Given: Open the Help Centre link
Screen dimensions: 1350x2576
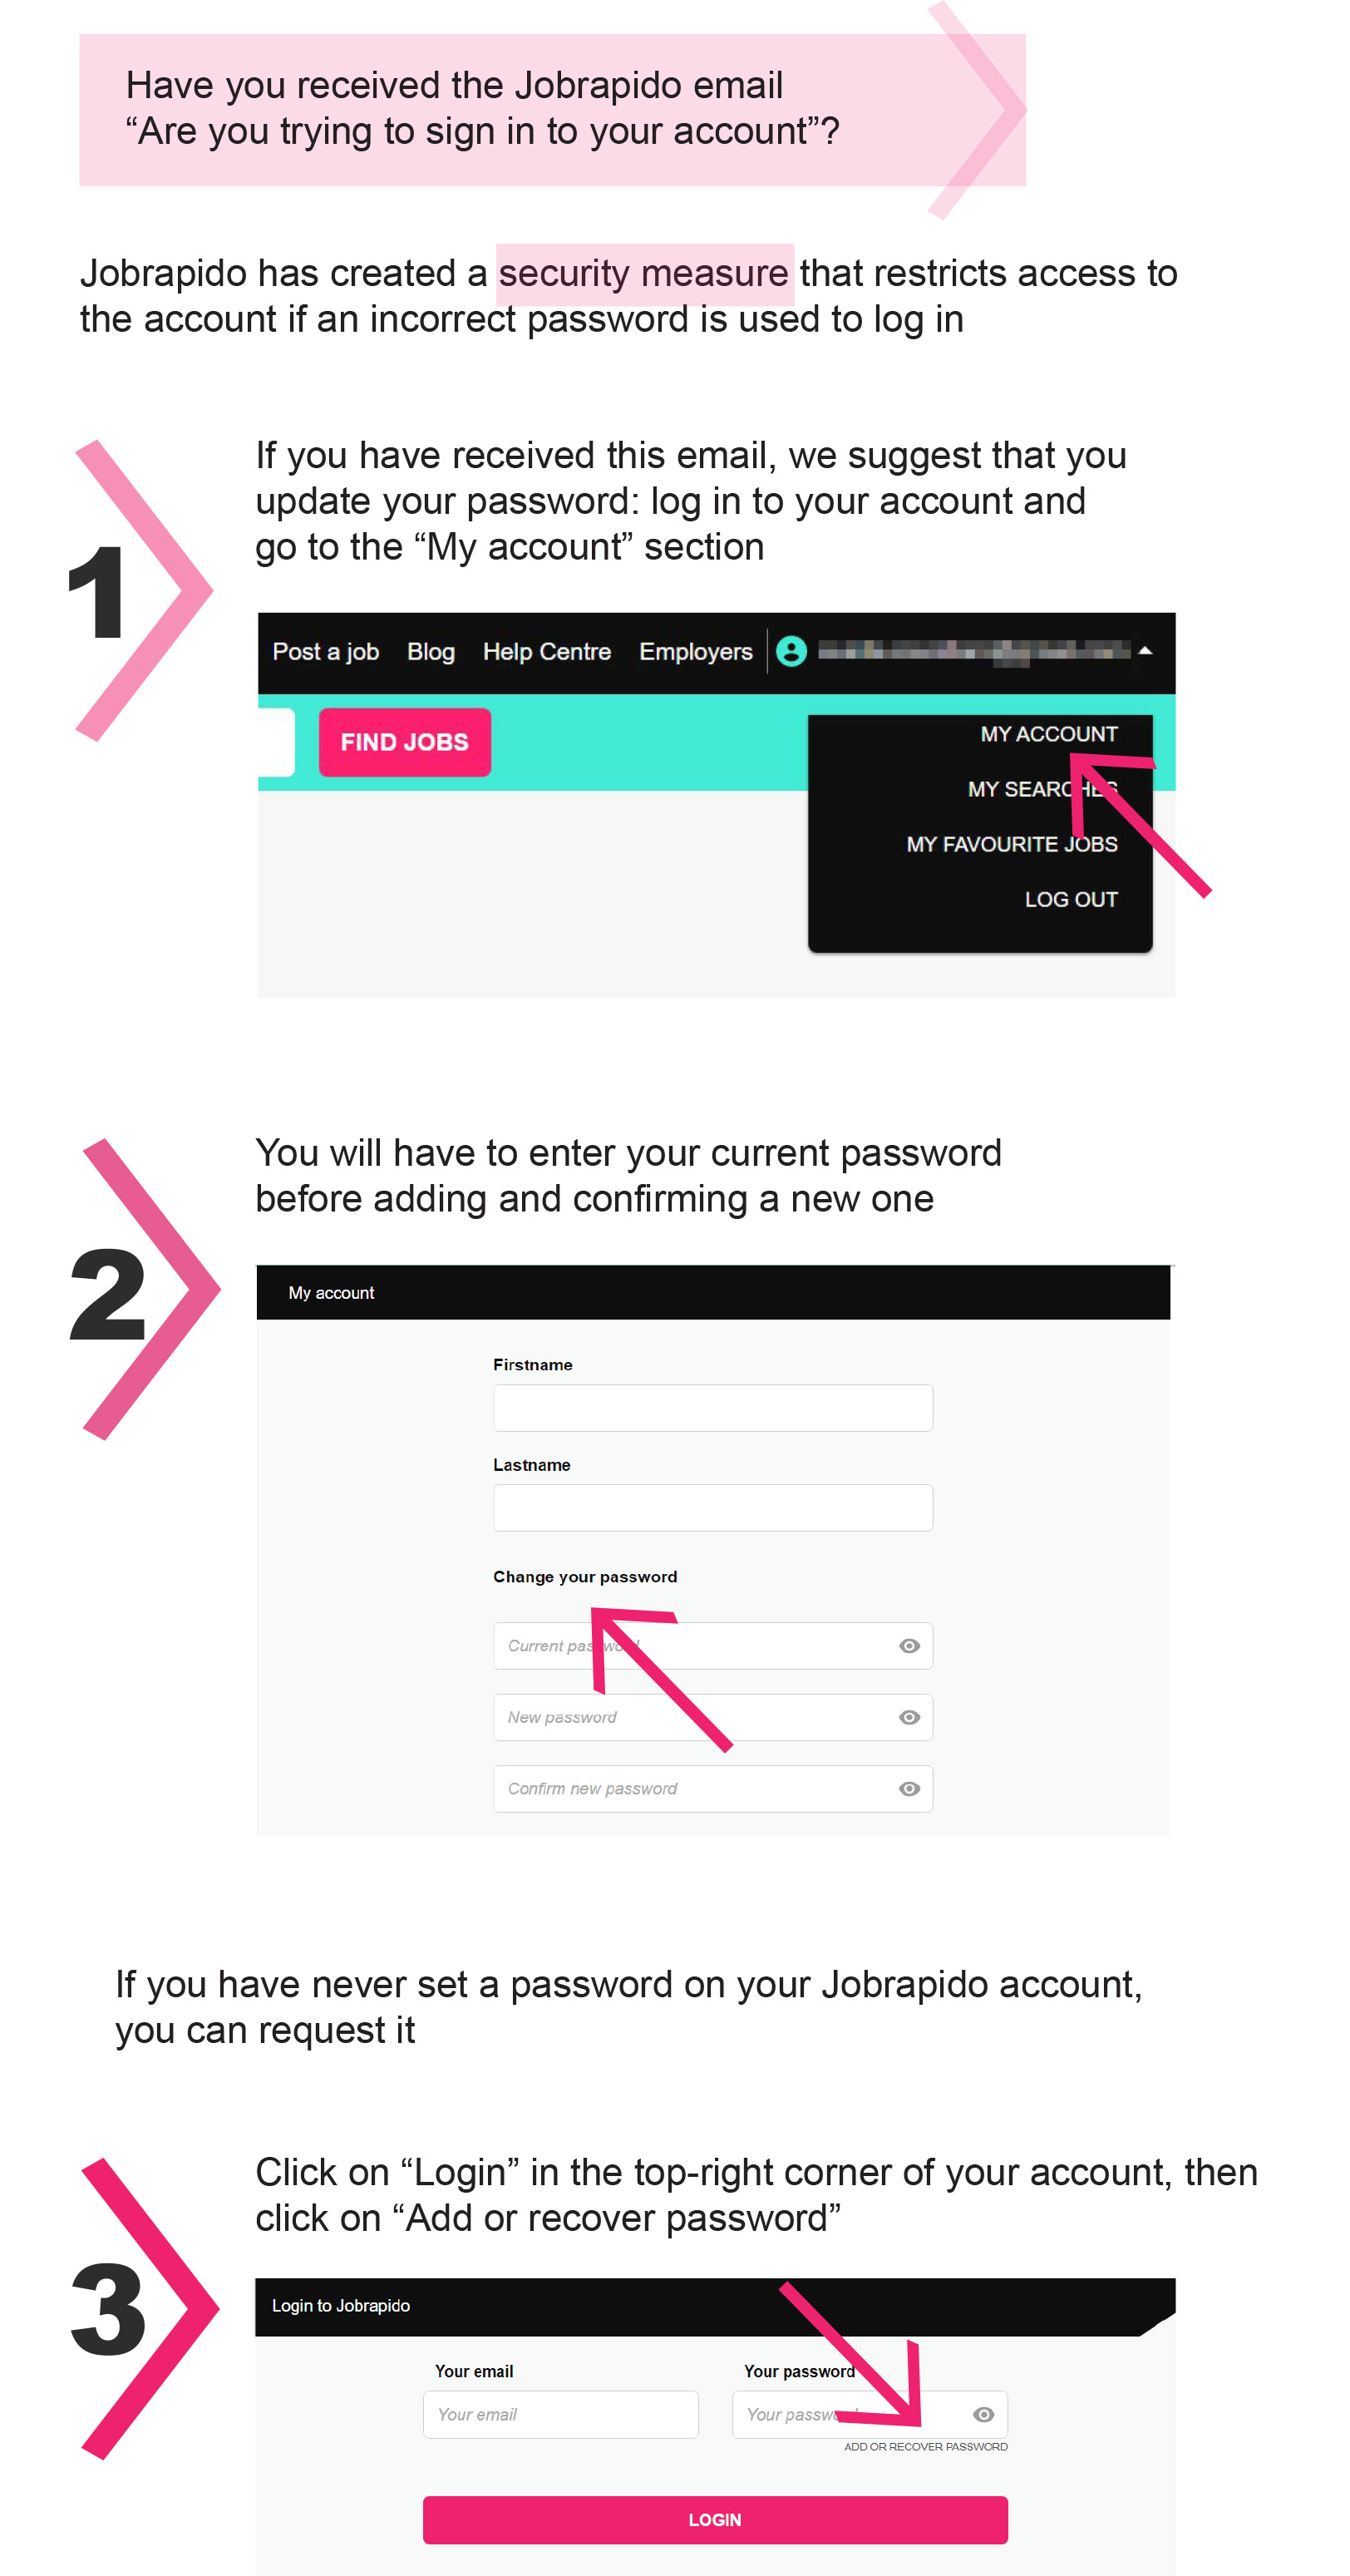Looking at the screenshot, I should tap(546, 652).
